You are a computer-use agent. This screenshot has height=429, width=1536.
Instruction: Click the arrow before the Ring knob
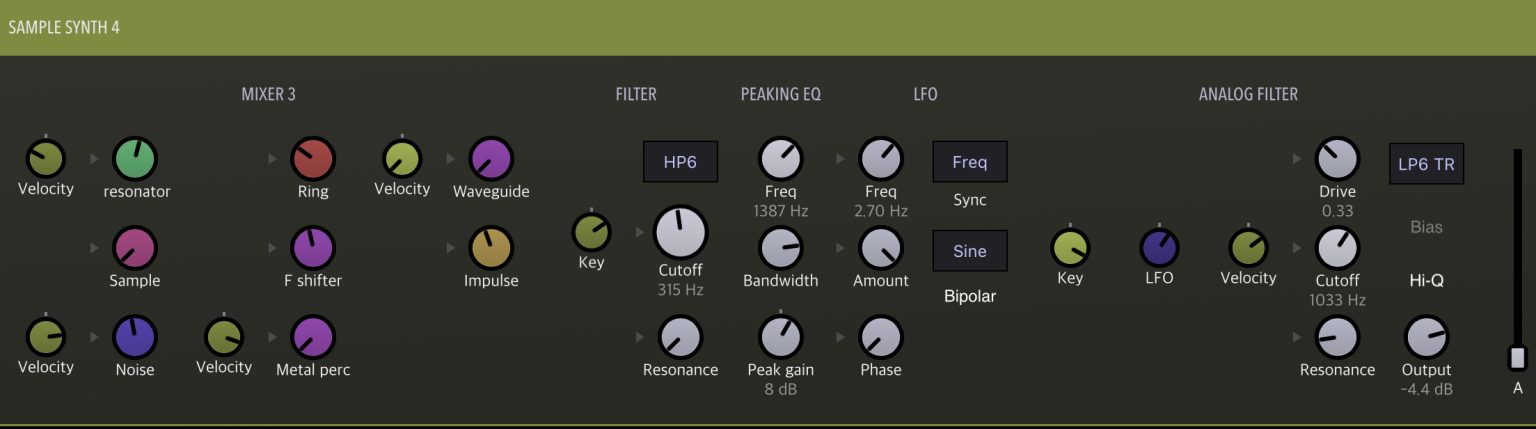tap(272, 159)
